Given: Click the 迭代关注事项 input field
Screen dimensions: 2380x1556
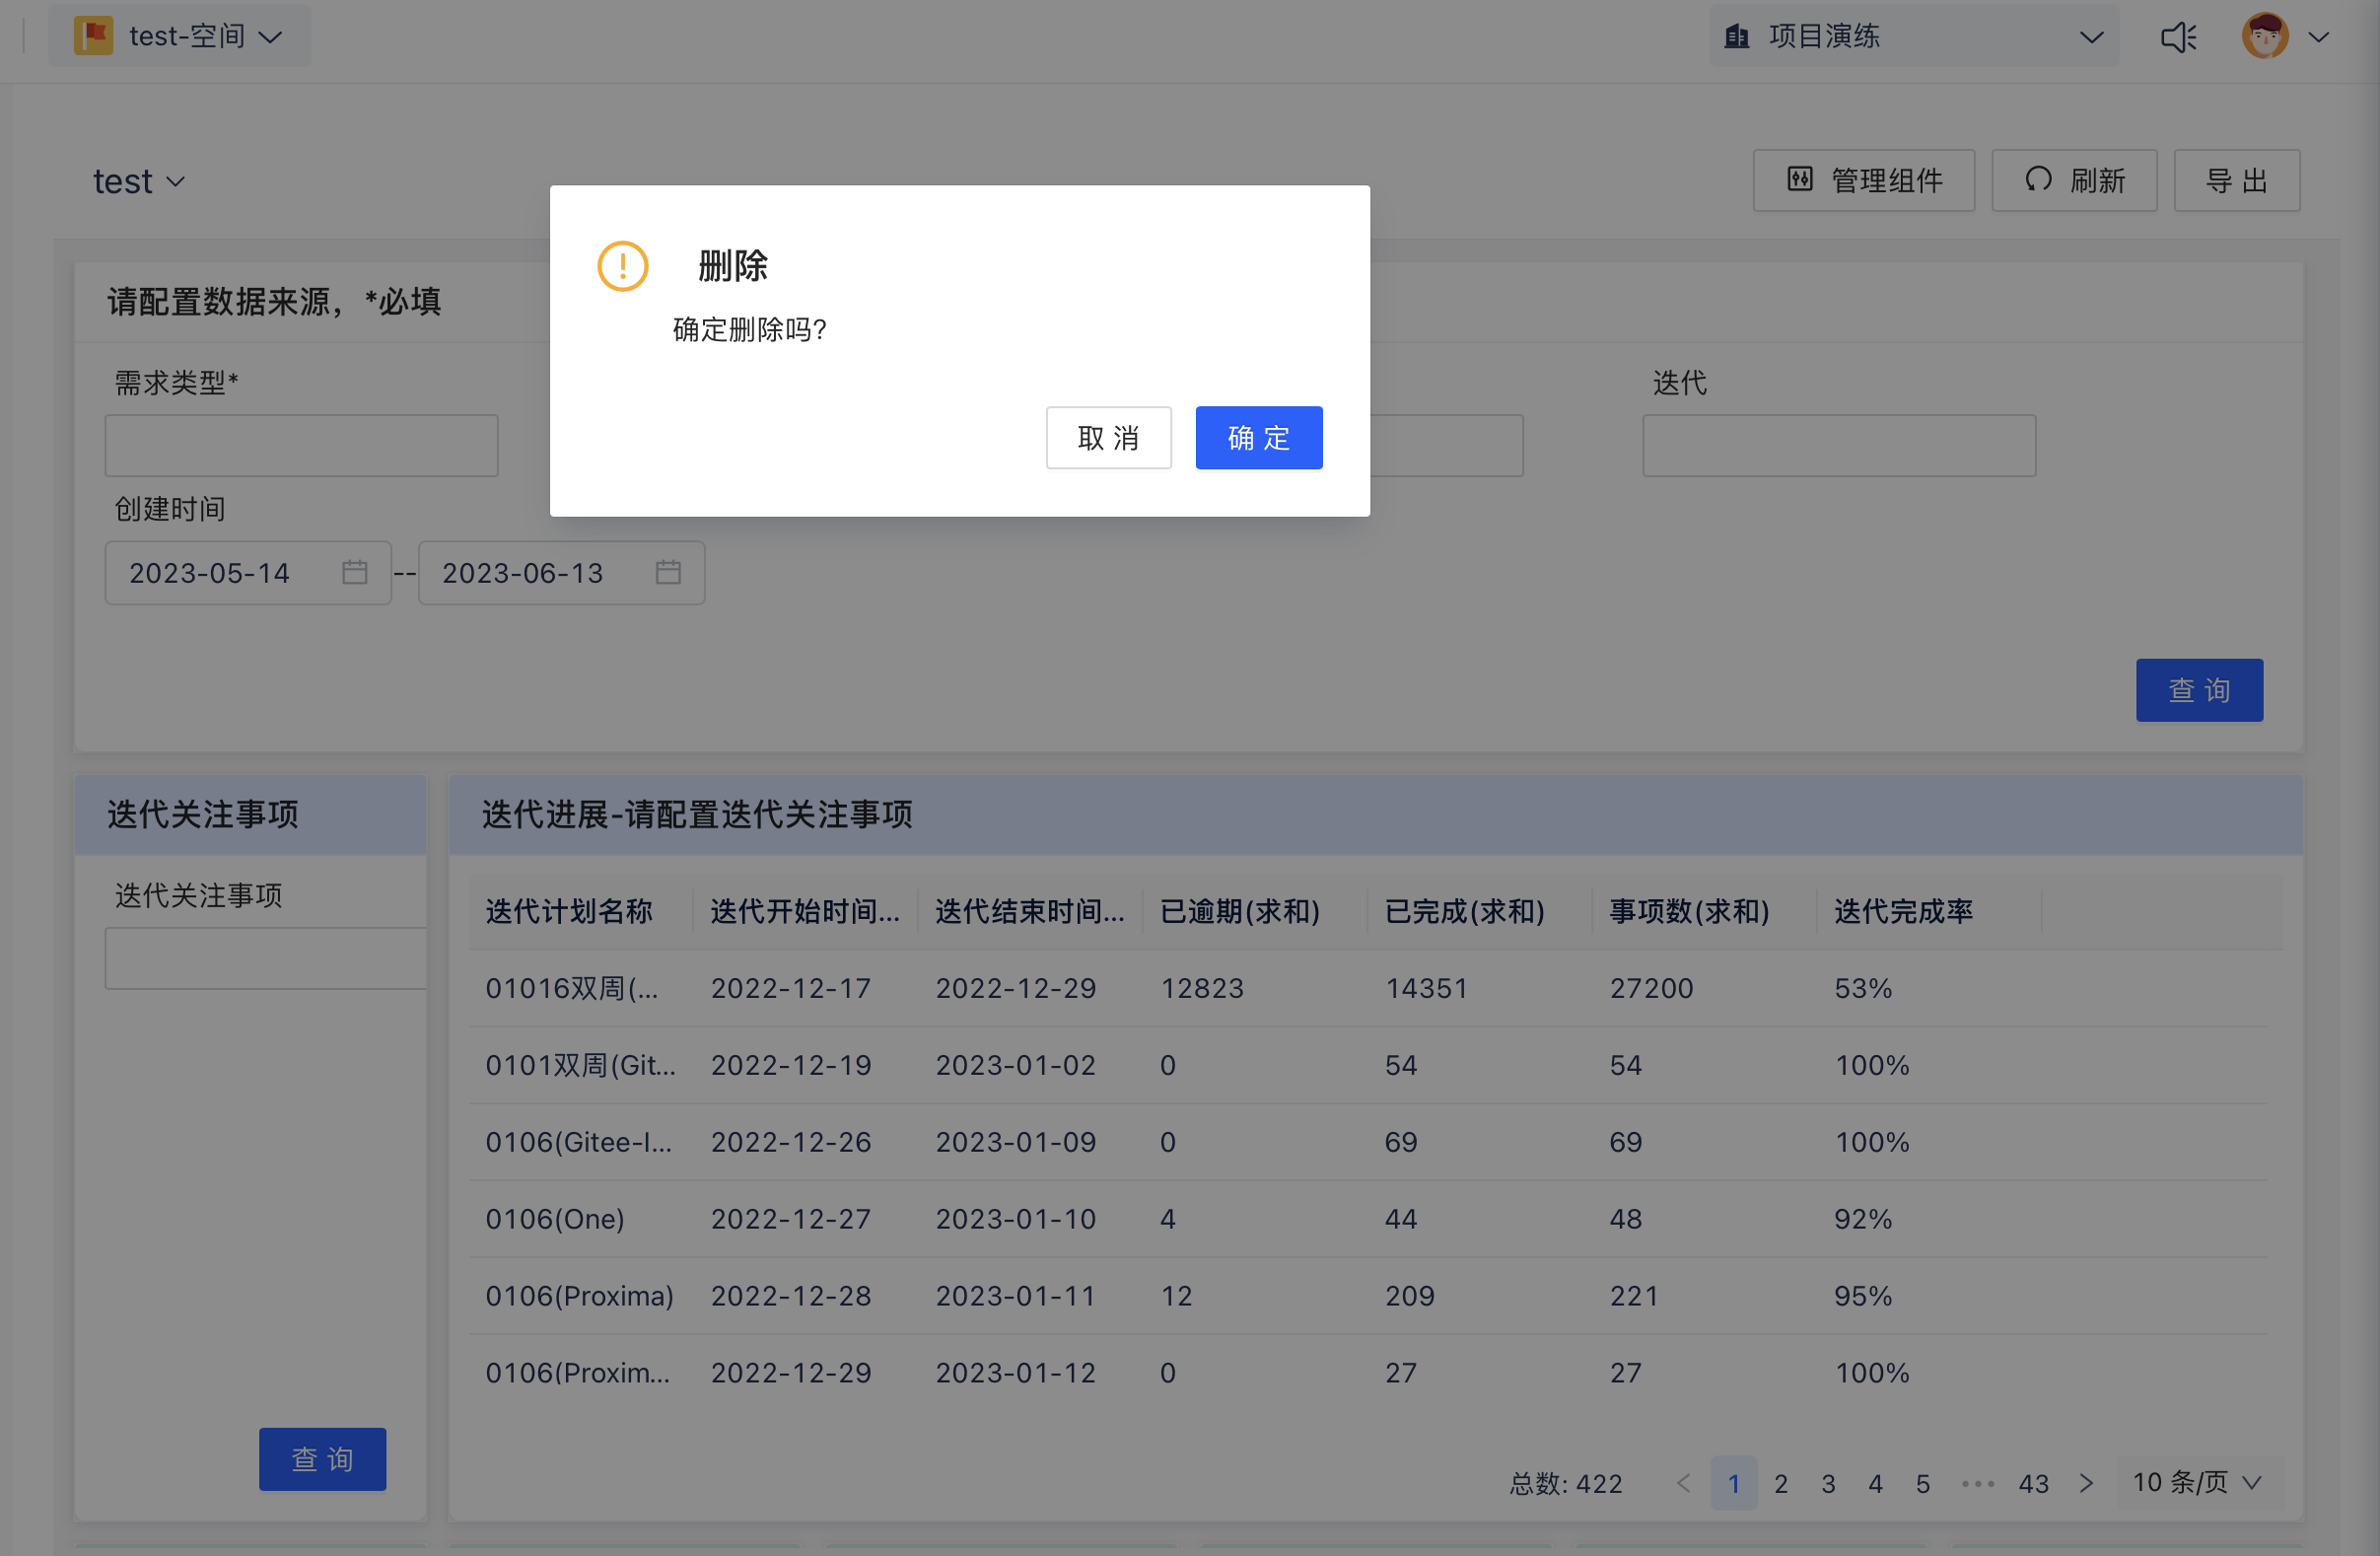Looking at the screenshot, I should tap(265, 958).
